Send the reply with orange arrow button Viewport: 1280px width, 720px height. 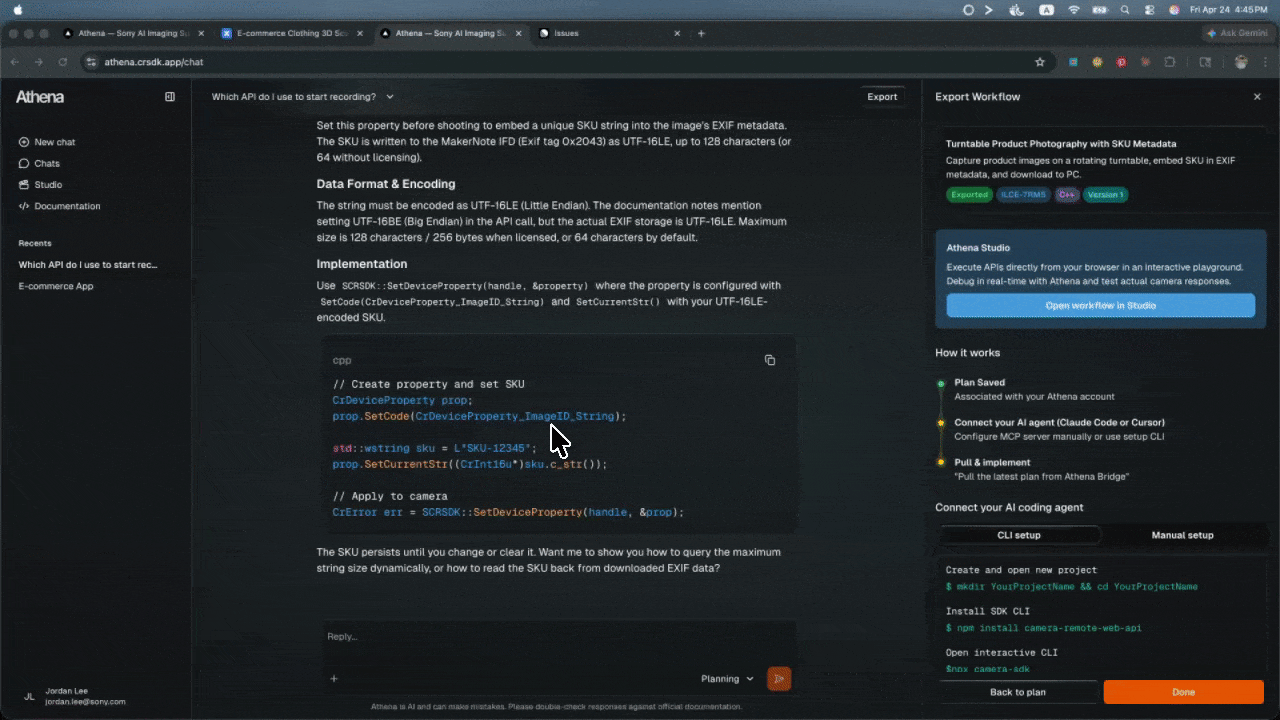(779, 679)
